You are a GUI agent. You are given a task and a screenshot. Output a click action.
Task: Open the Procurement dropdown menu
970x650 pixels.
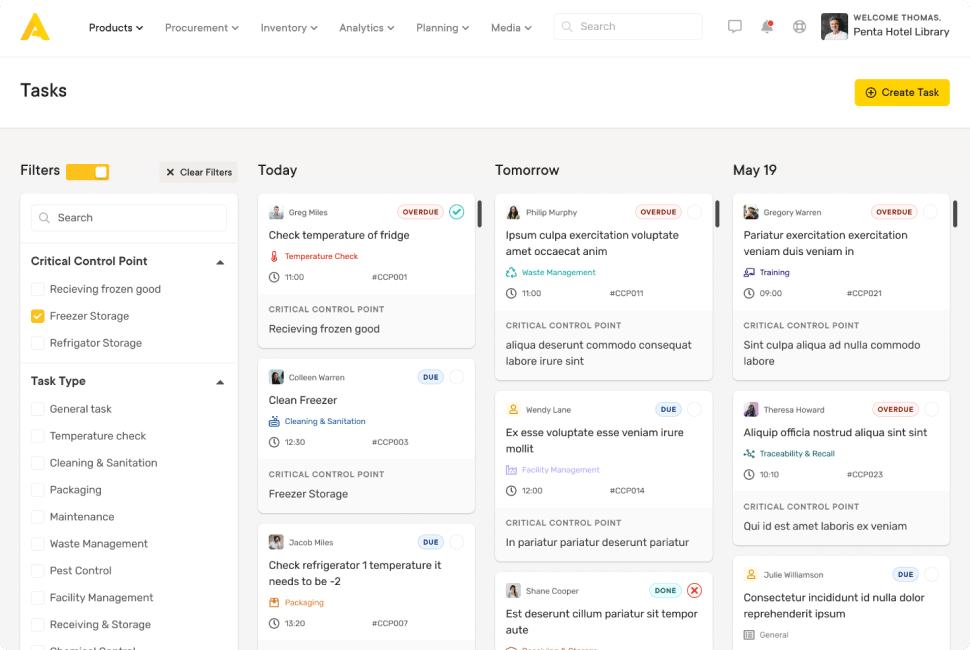point(201,28)
